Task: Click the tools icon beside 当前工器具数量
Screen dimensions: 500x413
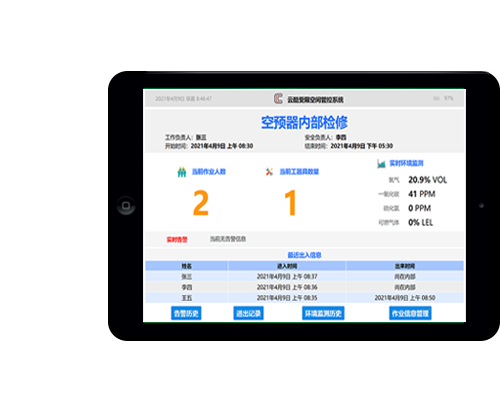Action: click(x=269, y=172)
